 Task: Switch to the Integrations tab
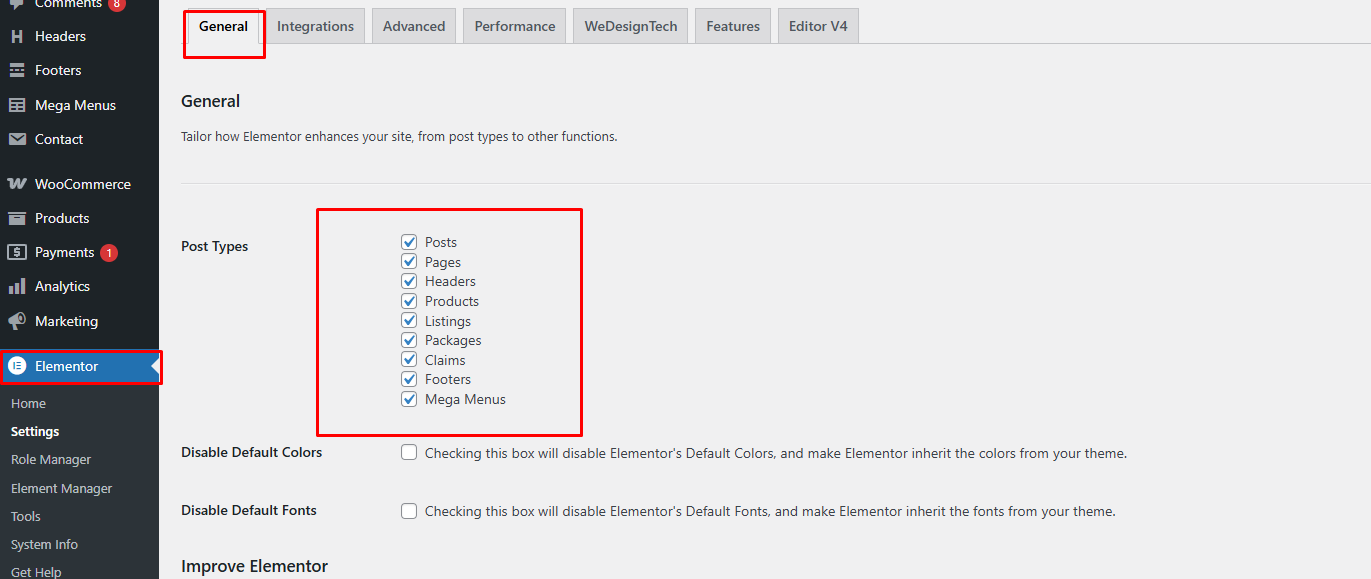315,26
